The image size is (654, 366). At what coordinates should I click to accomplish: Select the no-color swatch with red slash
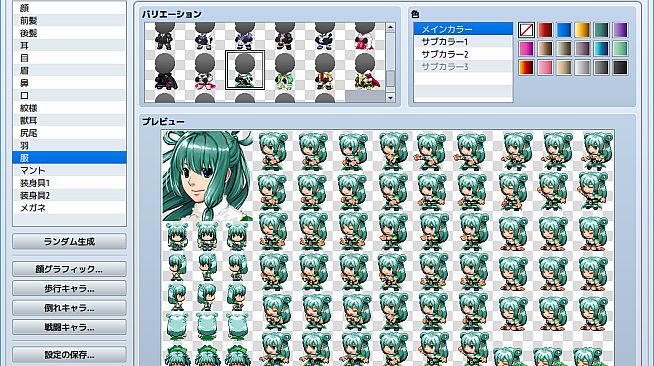pyautogui.click(x=526, y=30)
